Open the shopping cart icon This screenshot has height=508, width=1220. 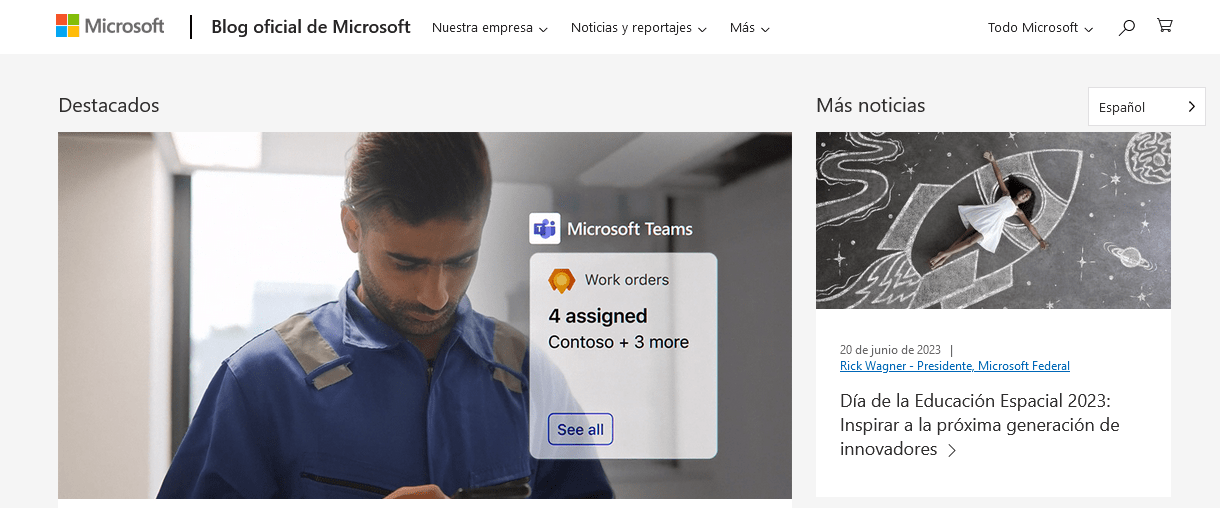(1164, 26)
